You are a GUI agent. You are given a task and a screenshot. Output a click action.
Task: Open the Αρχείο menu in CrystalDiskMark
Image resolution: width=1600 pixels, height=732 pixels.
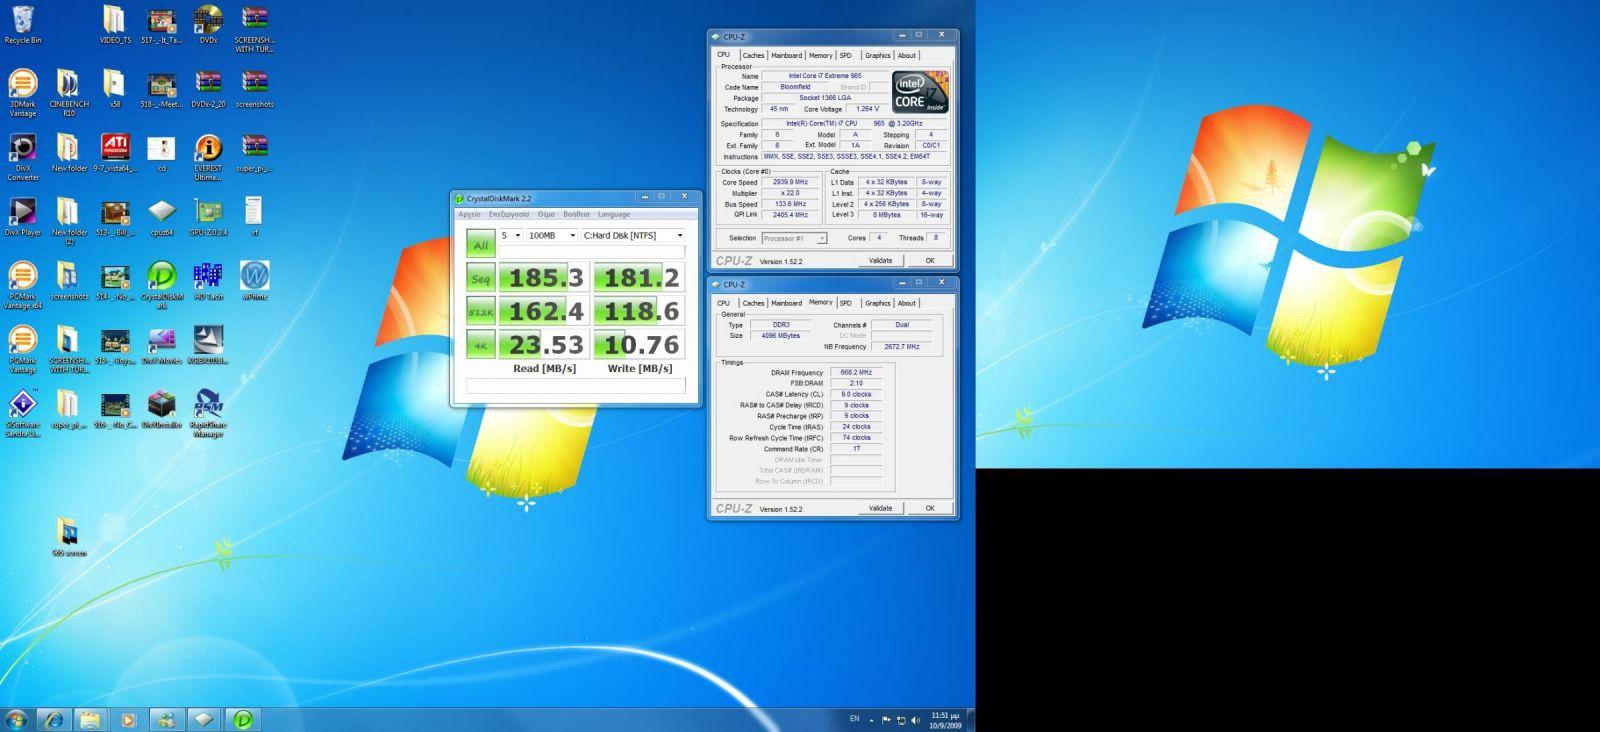[469, 214]
